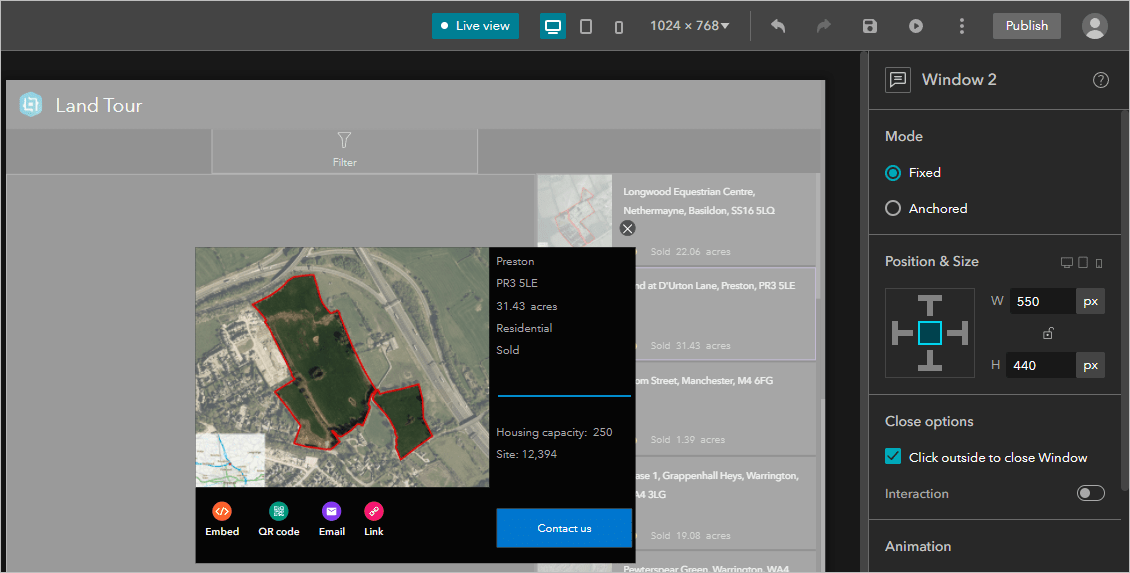Click the Longwood Equestrian Centre thumbnail image

click(574, 212)
